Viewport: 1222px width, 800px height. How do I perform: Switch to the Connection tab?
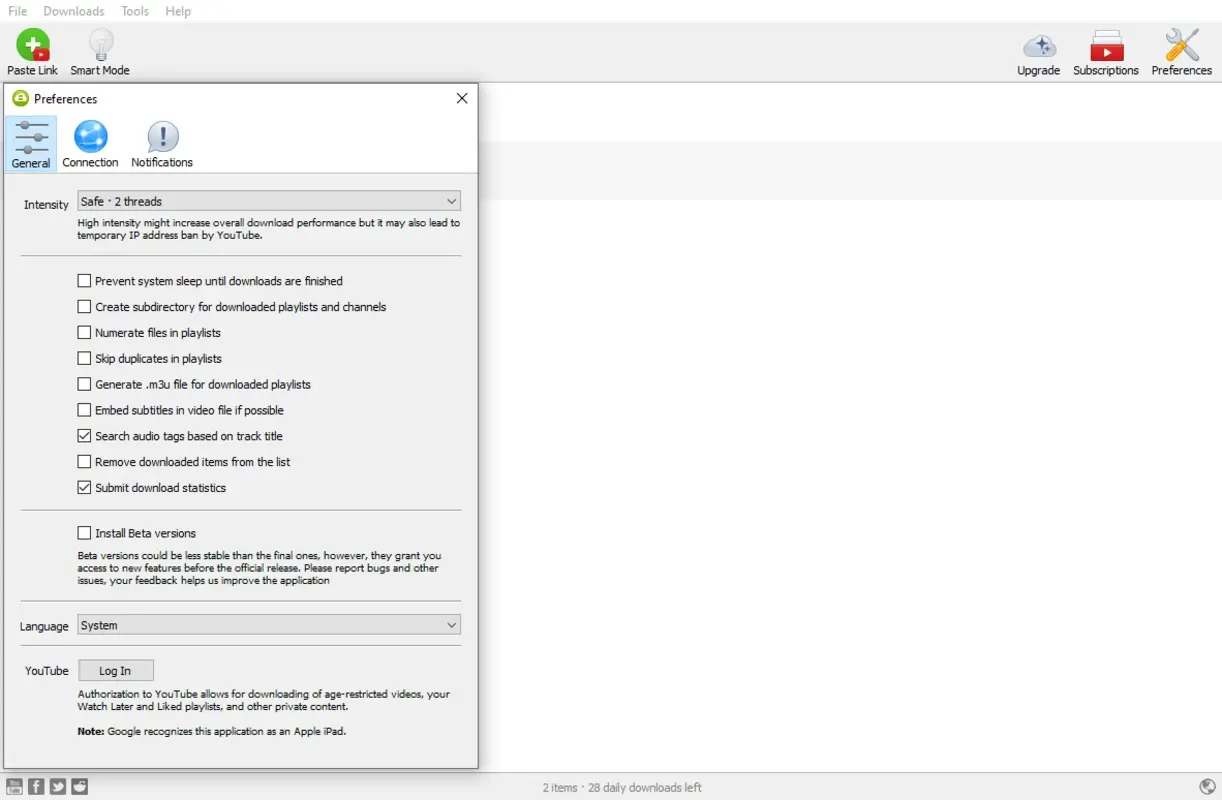[89, 142]
